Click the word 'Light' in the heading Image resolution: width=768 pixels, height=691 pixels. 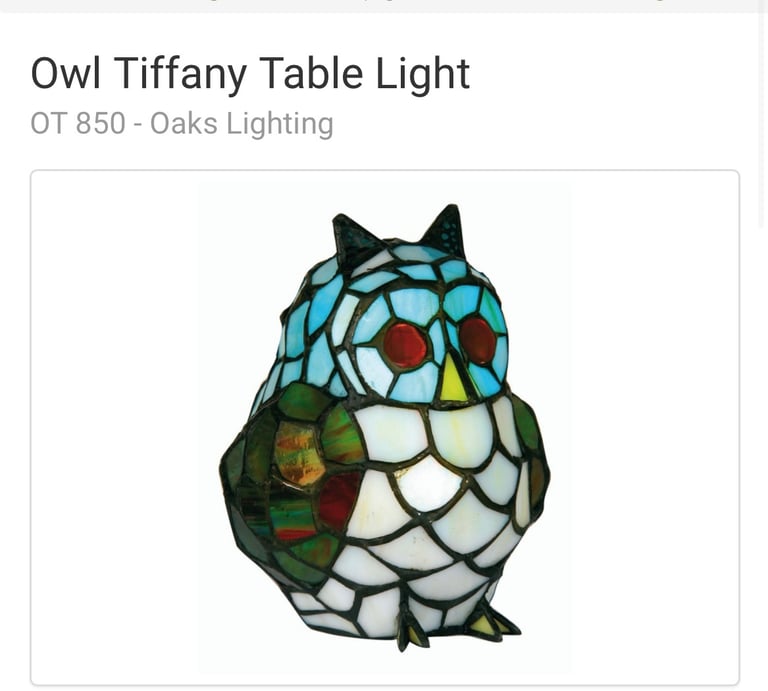[x=423, y=73]
